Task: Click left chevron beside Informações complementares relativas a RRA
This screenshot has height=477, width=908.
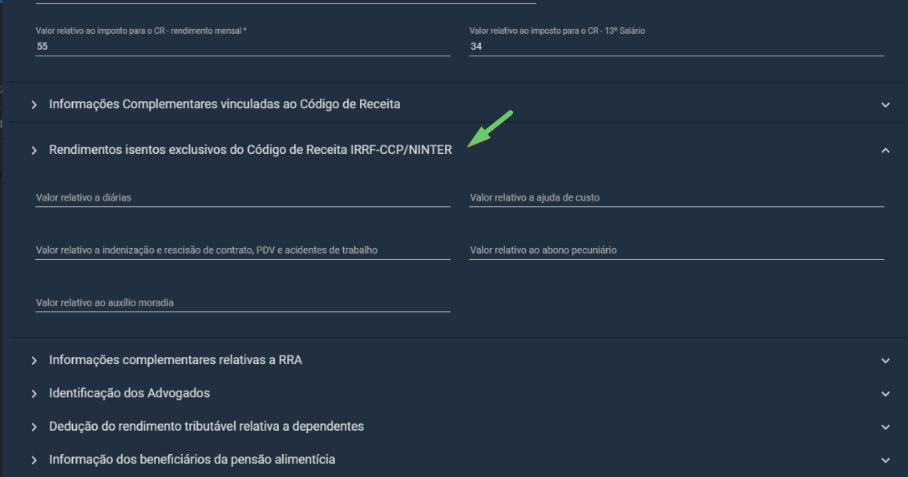Action: (x=34, y=361)
